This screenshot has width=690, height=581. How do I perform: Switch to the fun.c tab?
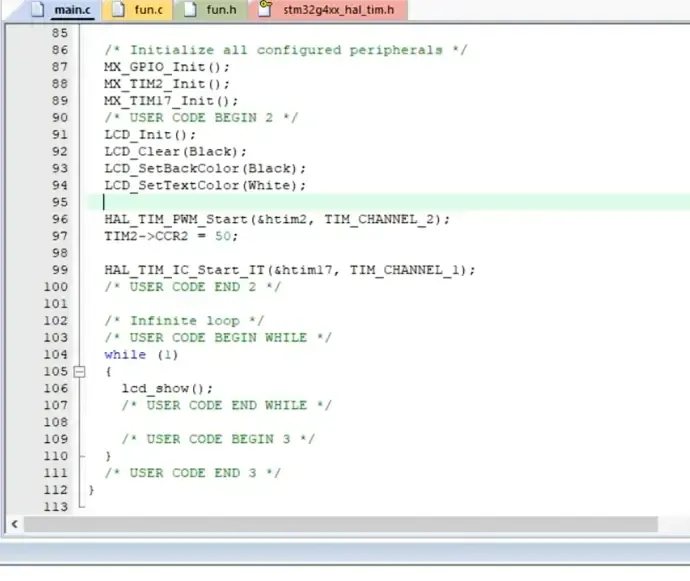[x=146, y=11]
